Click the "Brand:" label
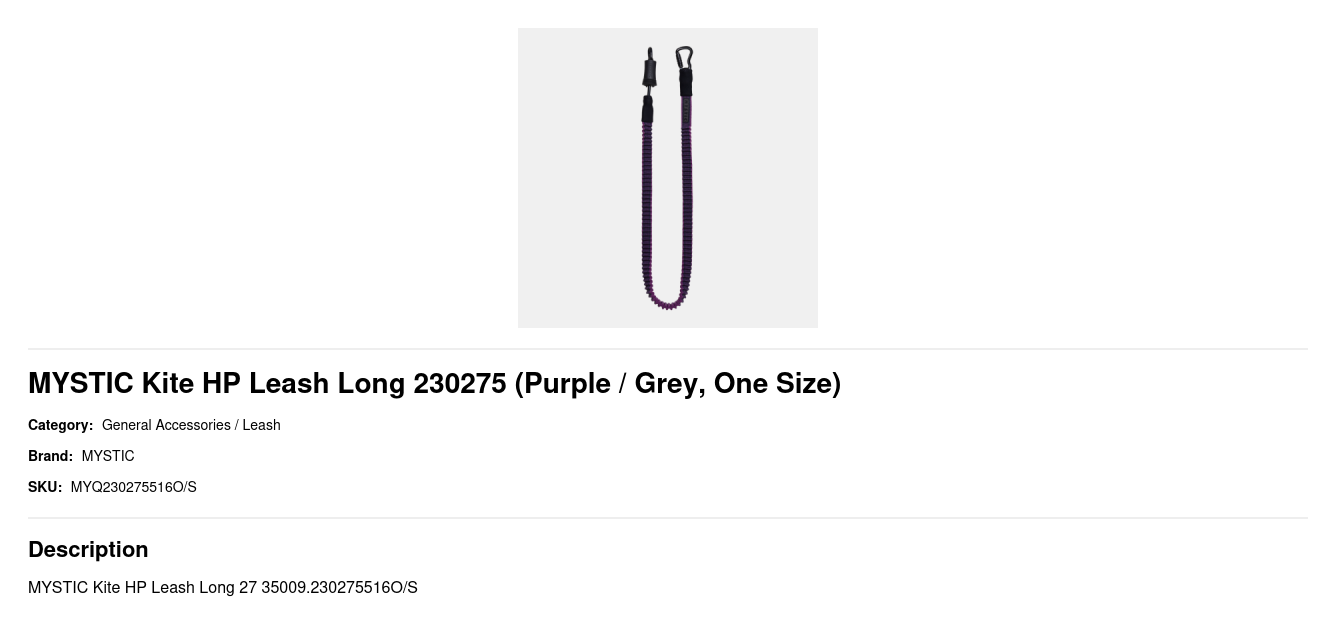 pyautogui.click(x=50, y=456)
